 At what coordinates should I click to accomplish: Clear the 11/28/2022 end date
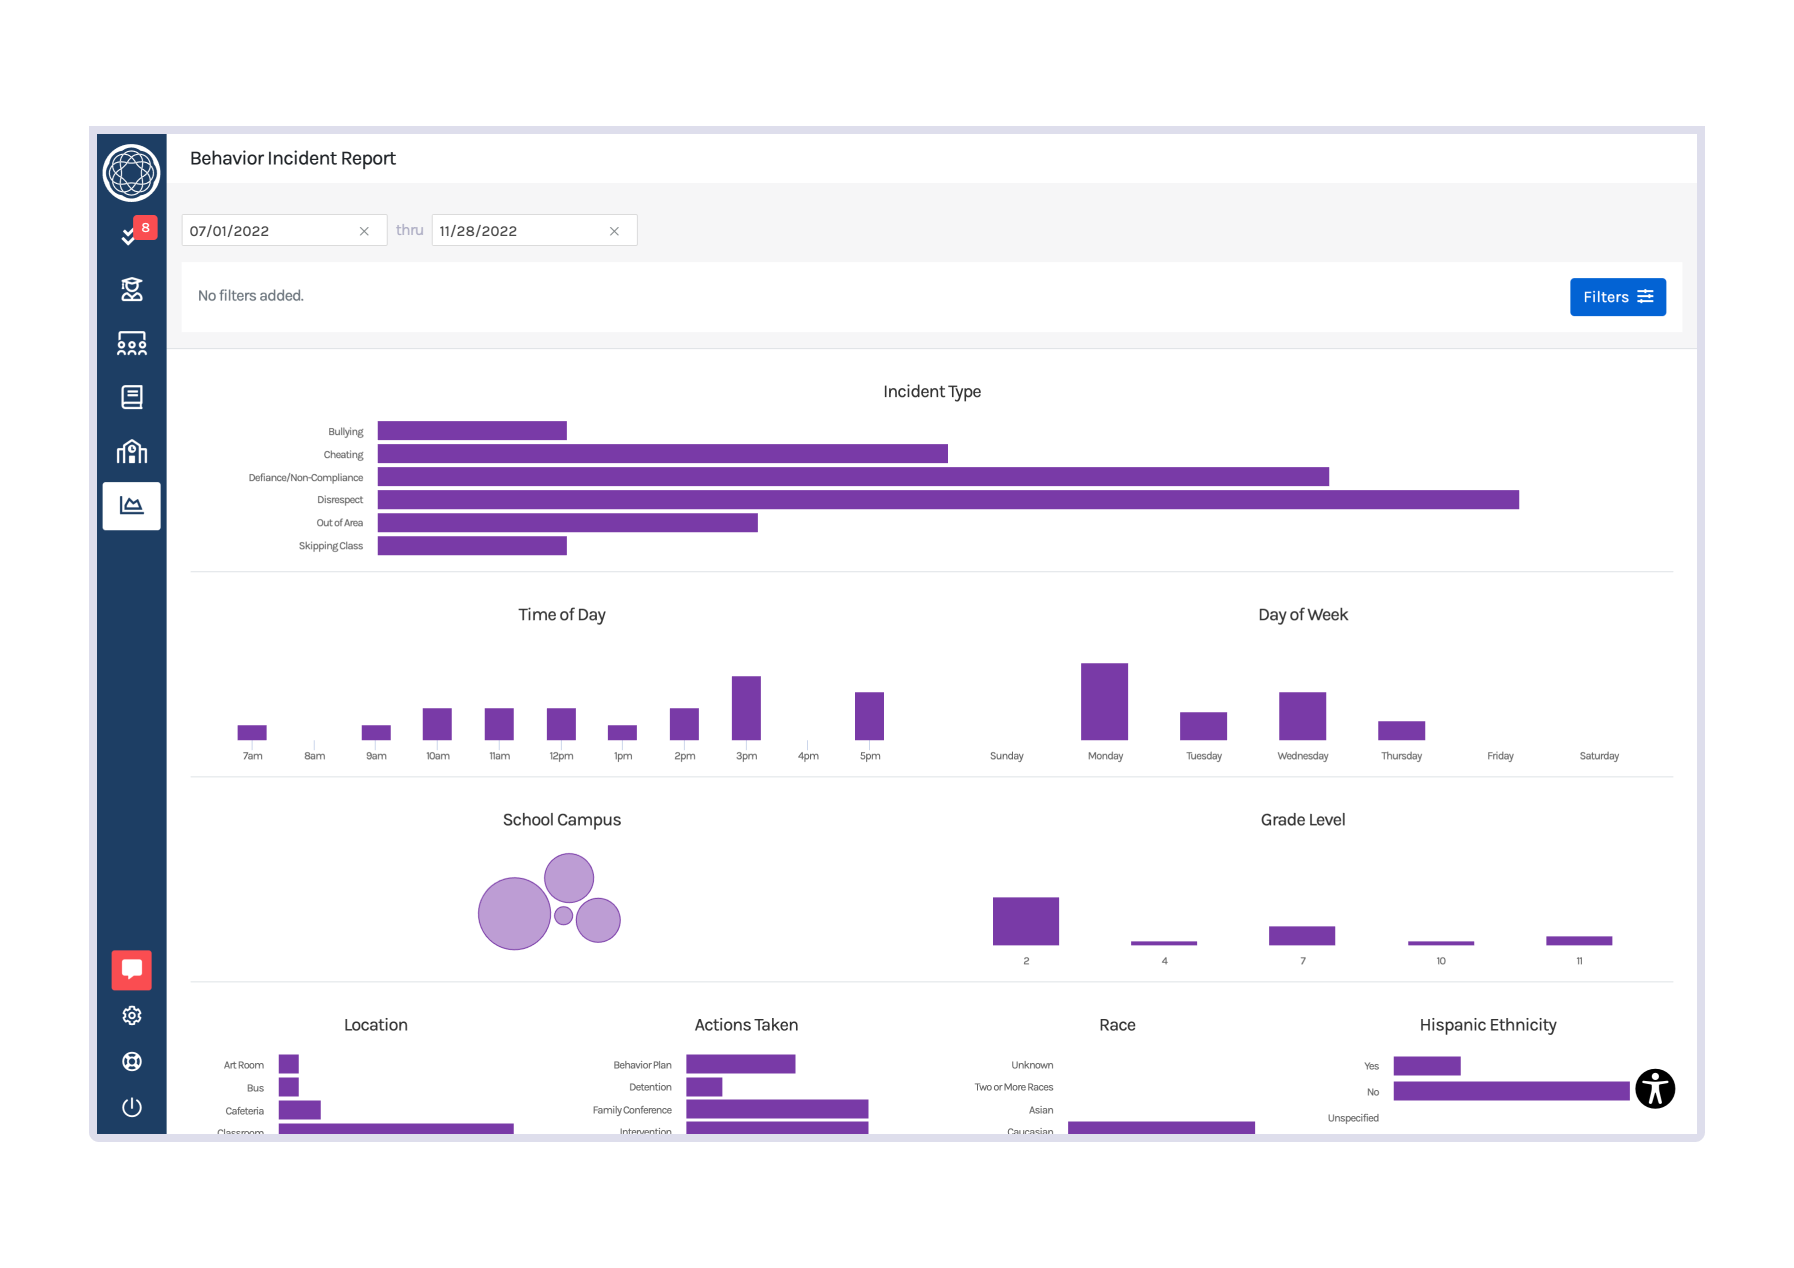(x=614, y=231)
